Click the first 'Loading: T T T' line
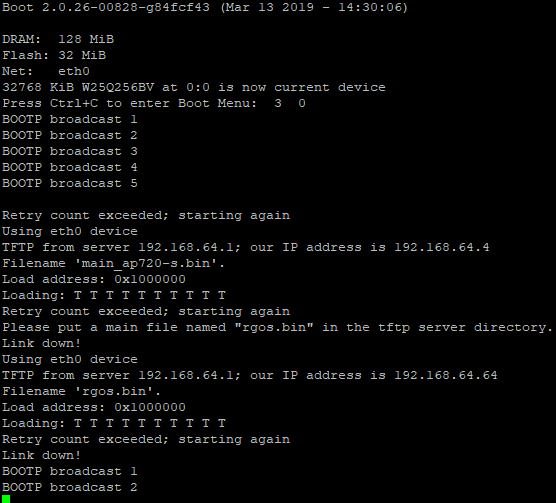556x503 pixels. point(114,295)
